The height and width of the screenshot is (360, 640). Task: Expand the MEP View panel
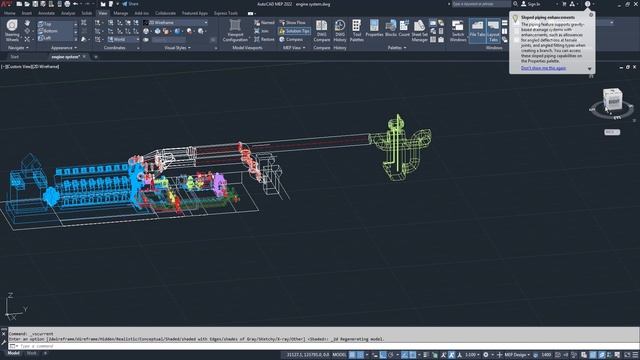coord(294,48)
